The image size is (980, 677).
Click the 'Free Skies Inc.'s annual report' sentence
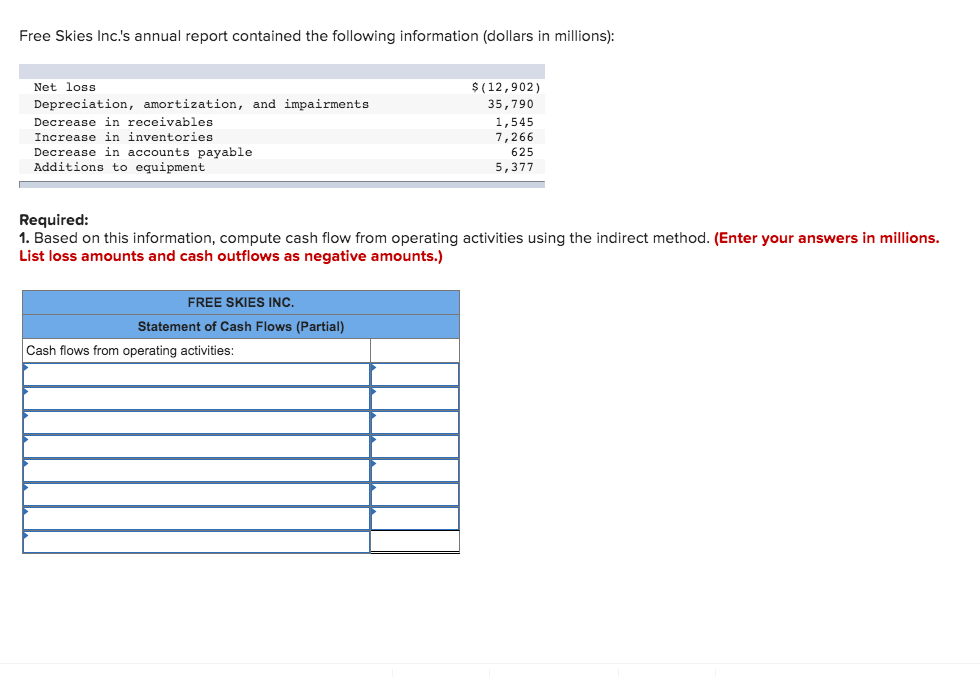317,36
